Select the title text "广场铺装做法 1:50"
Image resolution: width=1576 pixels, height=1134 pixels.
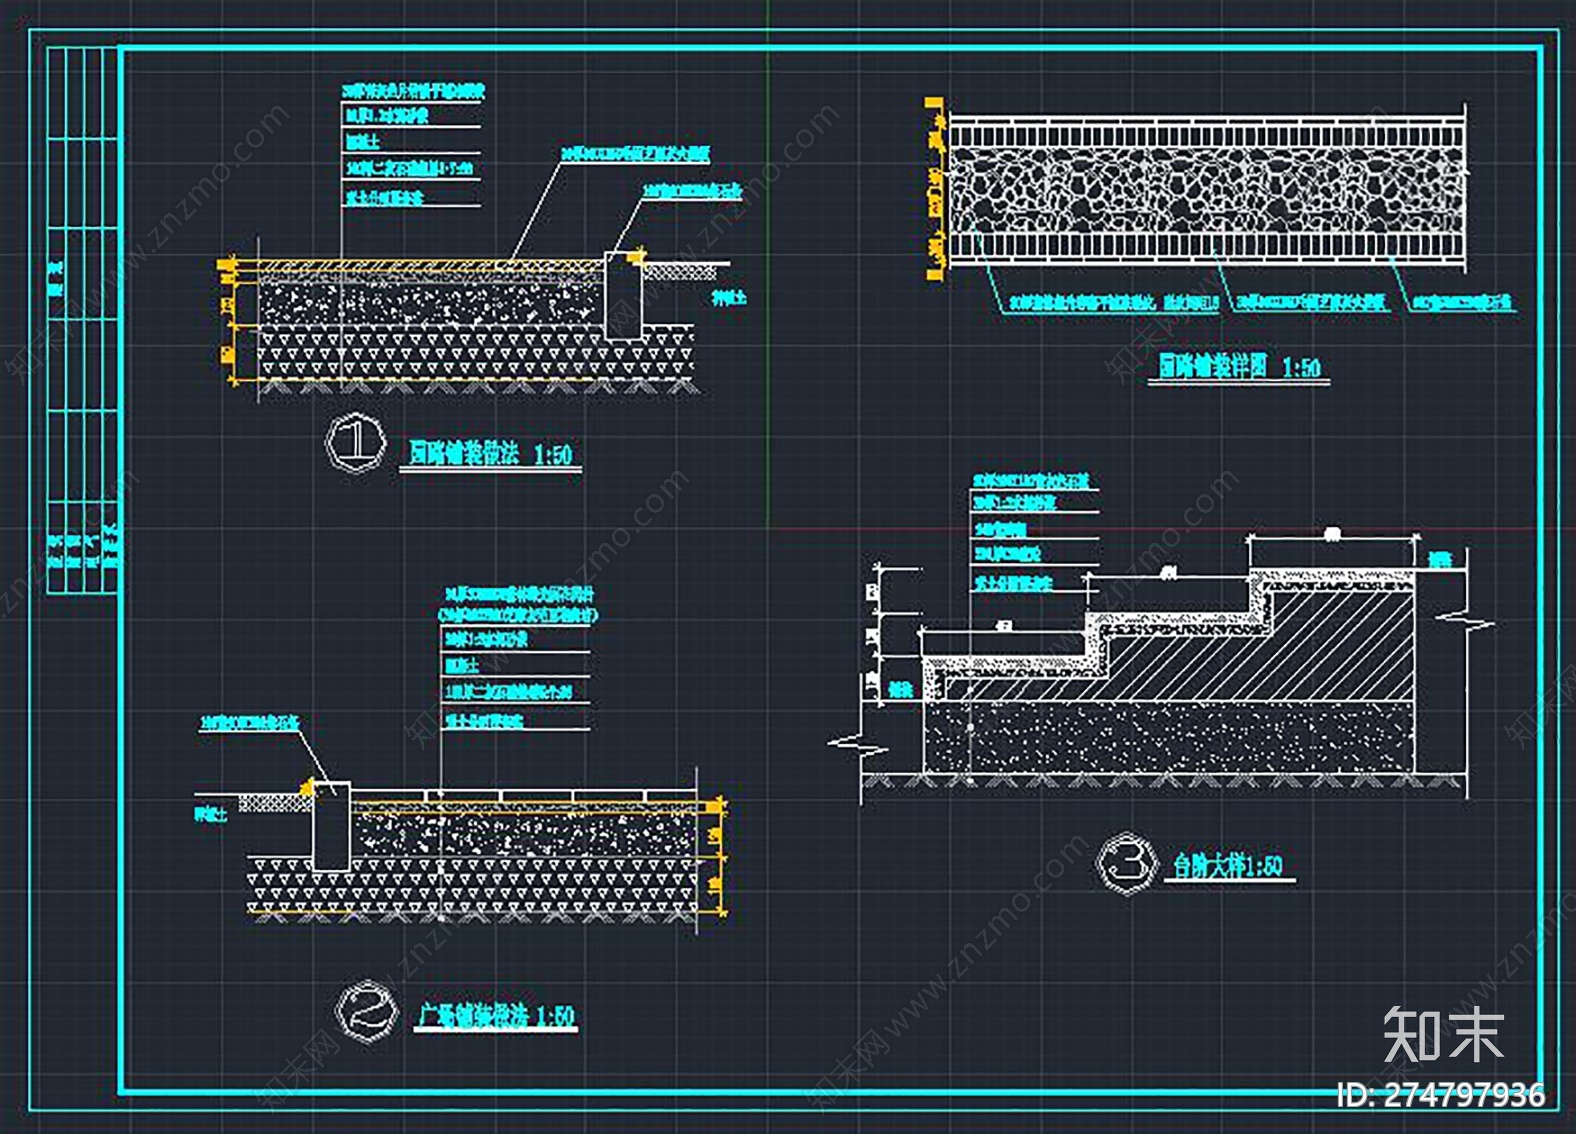click(x=497, y=1016)
